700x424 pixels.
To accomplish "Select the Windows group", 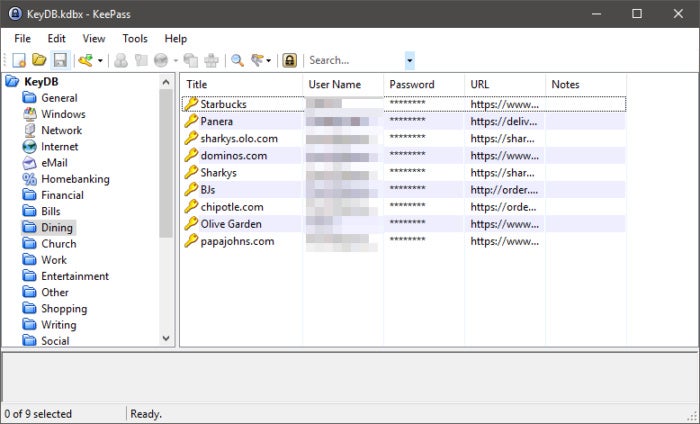I will click(x=63, y=114).
